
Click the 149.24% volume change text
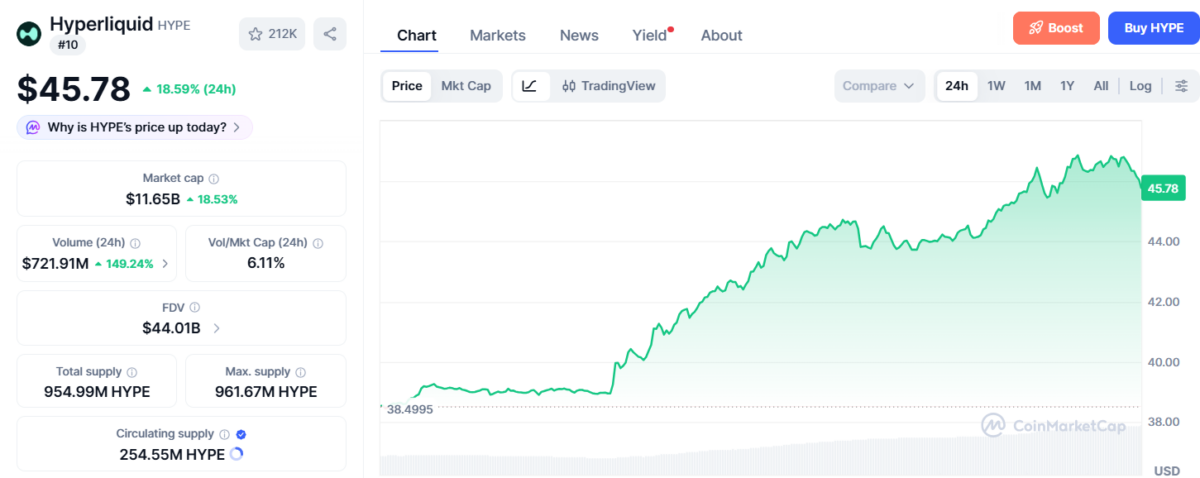click(129, 264)
